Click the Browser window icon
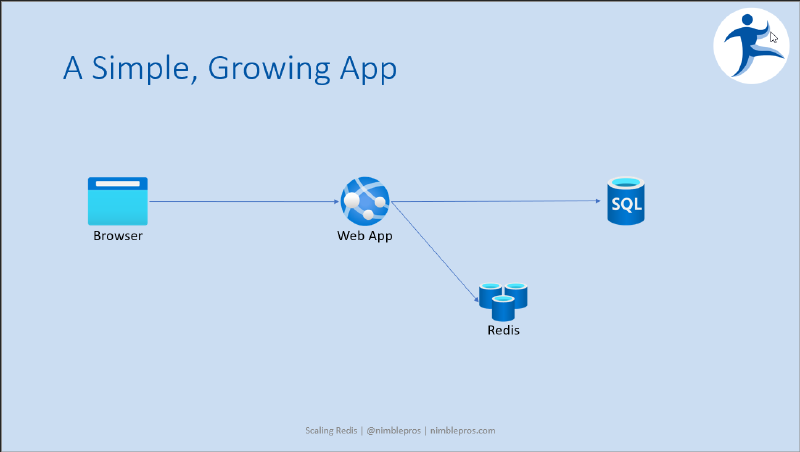Image resolution: width=800 pixels, height=452 pixels. click(118, 201)
